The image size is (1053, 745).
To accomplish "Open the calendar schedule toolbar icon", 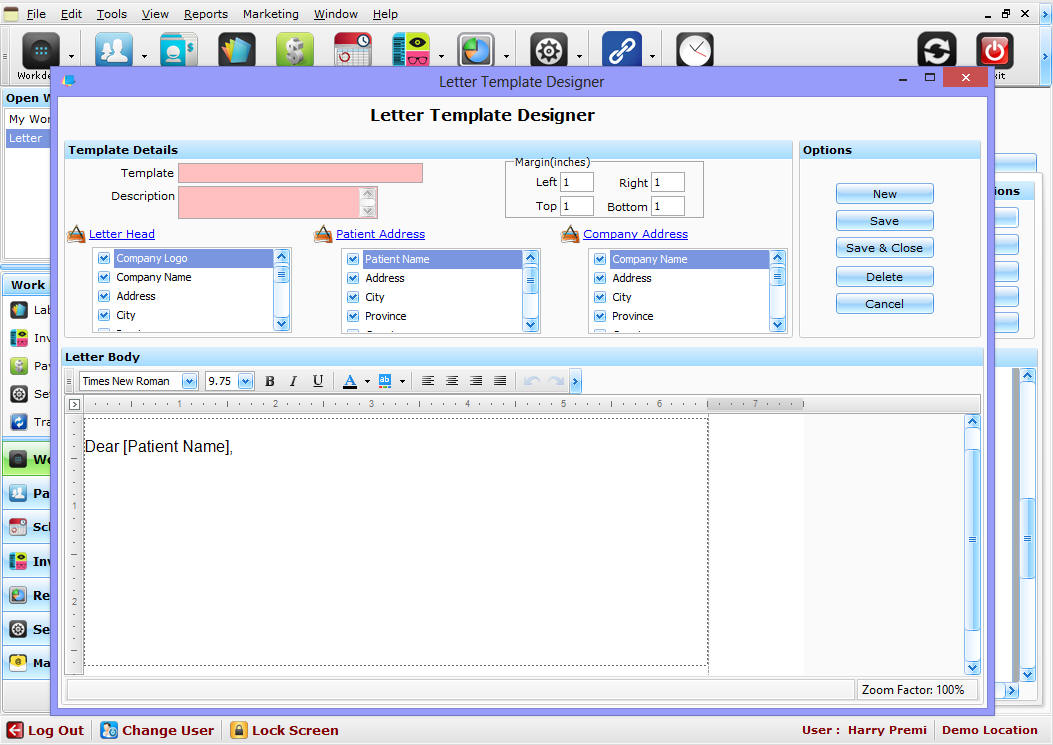I will point(353,49).
